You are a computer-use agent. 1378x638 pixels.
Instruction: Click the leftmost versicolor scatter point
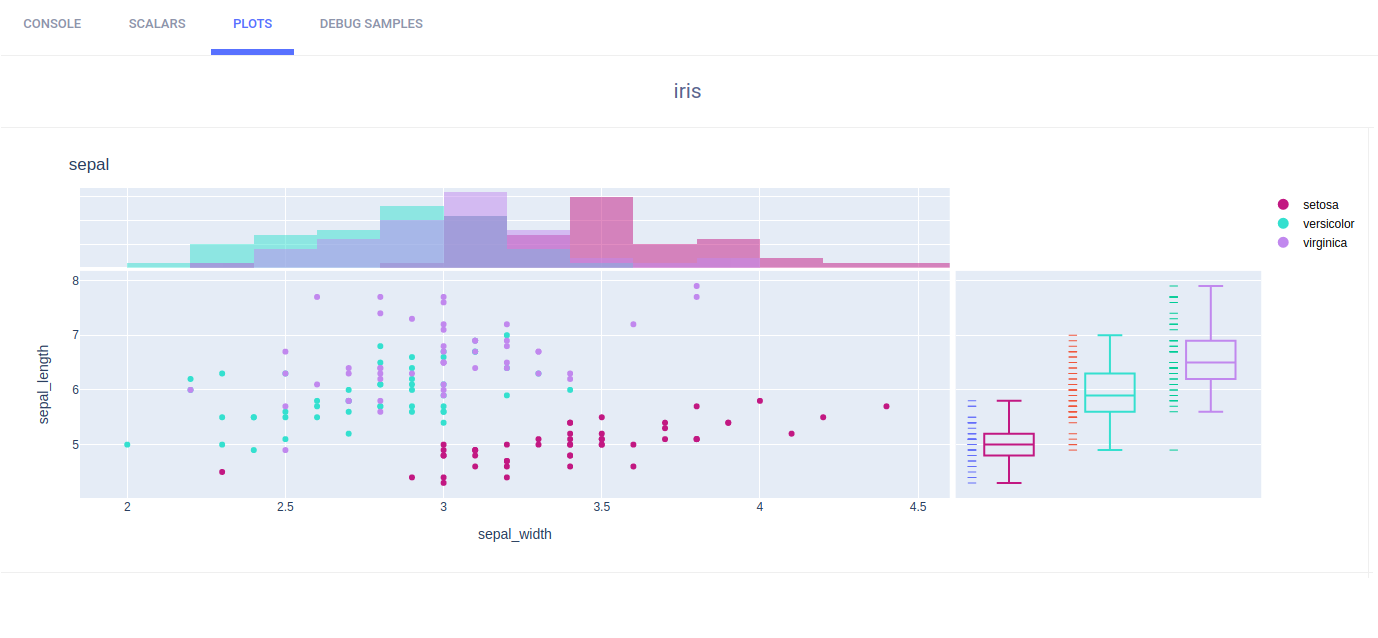(127, 444)
